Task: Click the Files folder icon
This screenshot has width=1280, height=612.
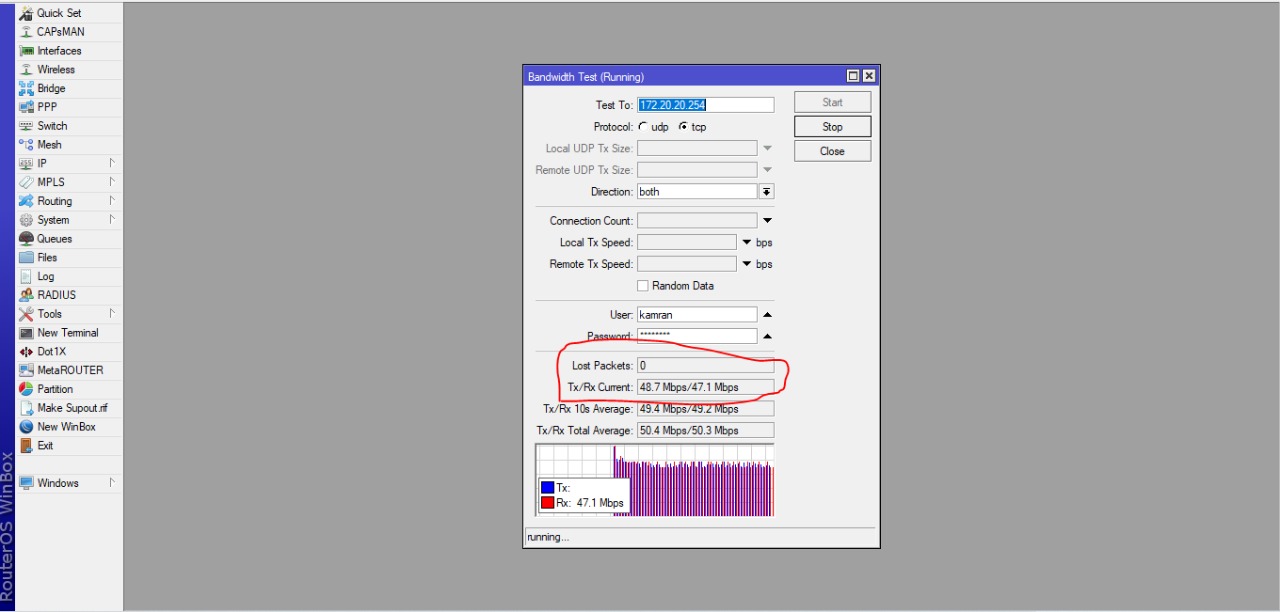Action: click(x=27, y=257)
